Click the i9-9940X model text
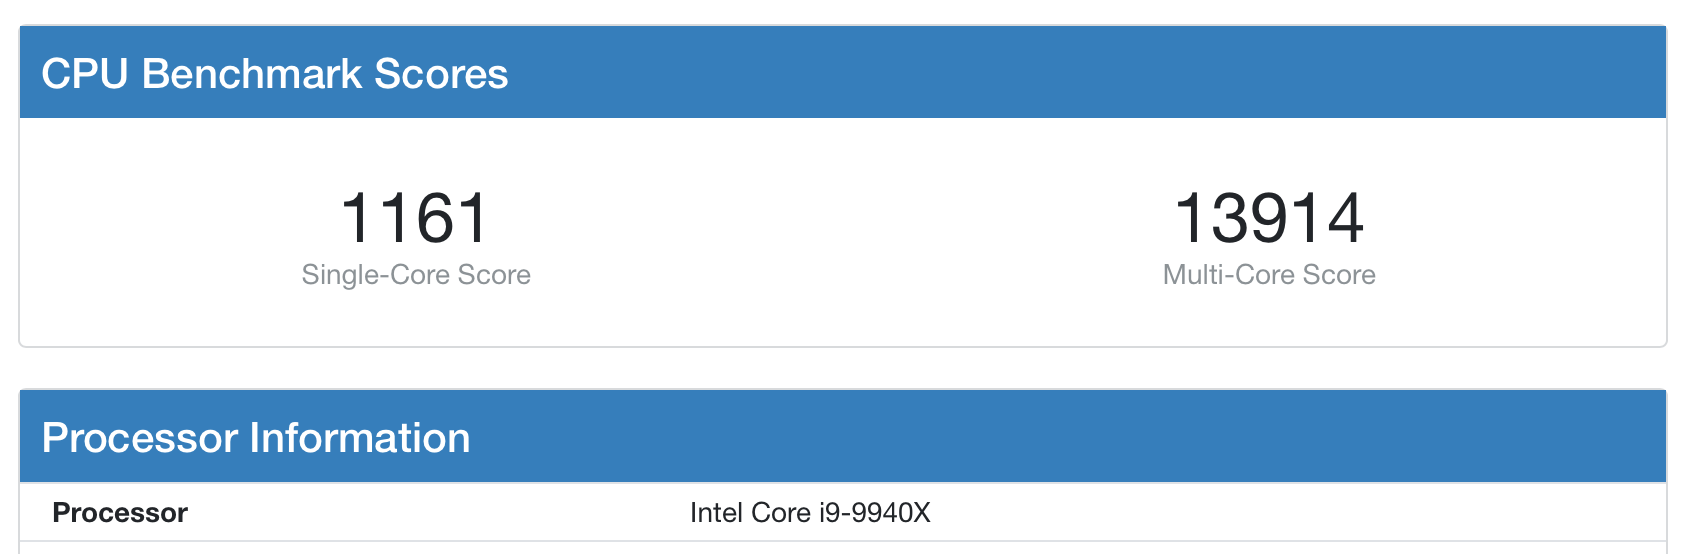This screenshot has width=1684, height=554. pyautogui.click(x=875, y=513)
